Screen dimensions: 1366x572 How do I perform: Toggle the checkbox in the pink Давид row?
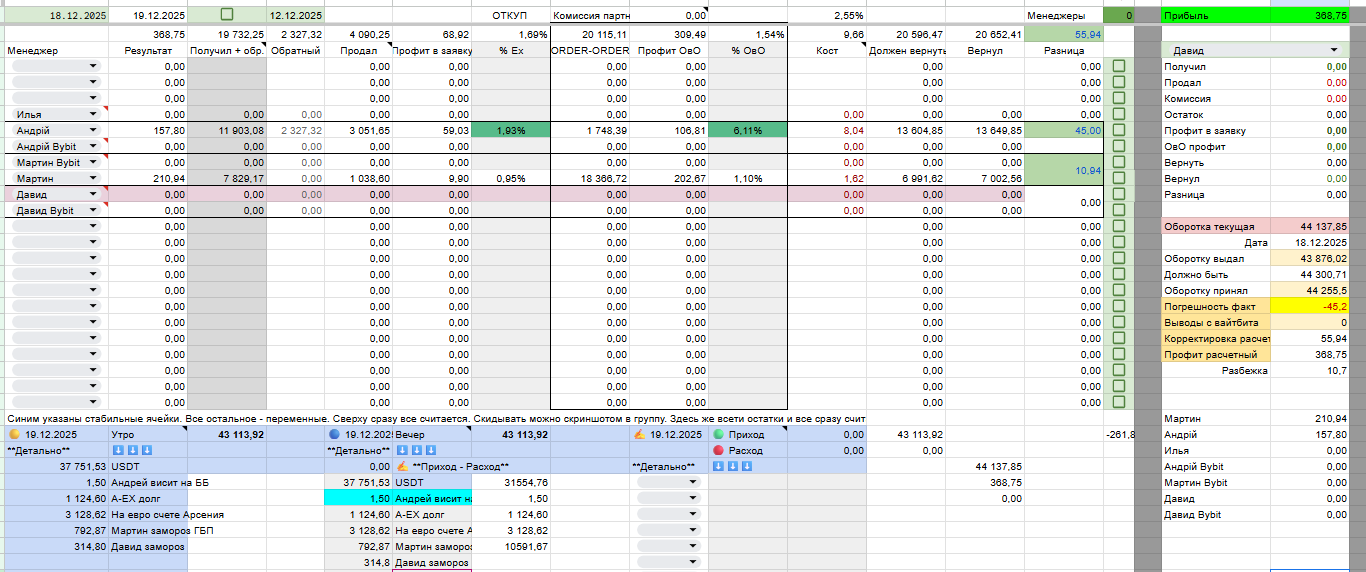(1119, 194)
